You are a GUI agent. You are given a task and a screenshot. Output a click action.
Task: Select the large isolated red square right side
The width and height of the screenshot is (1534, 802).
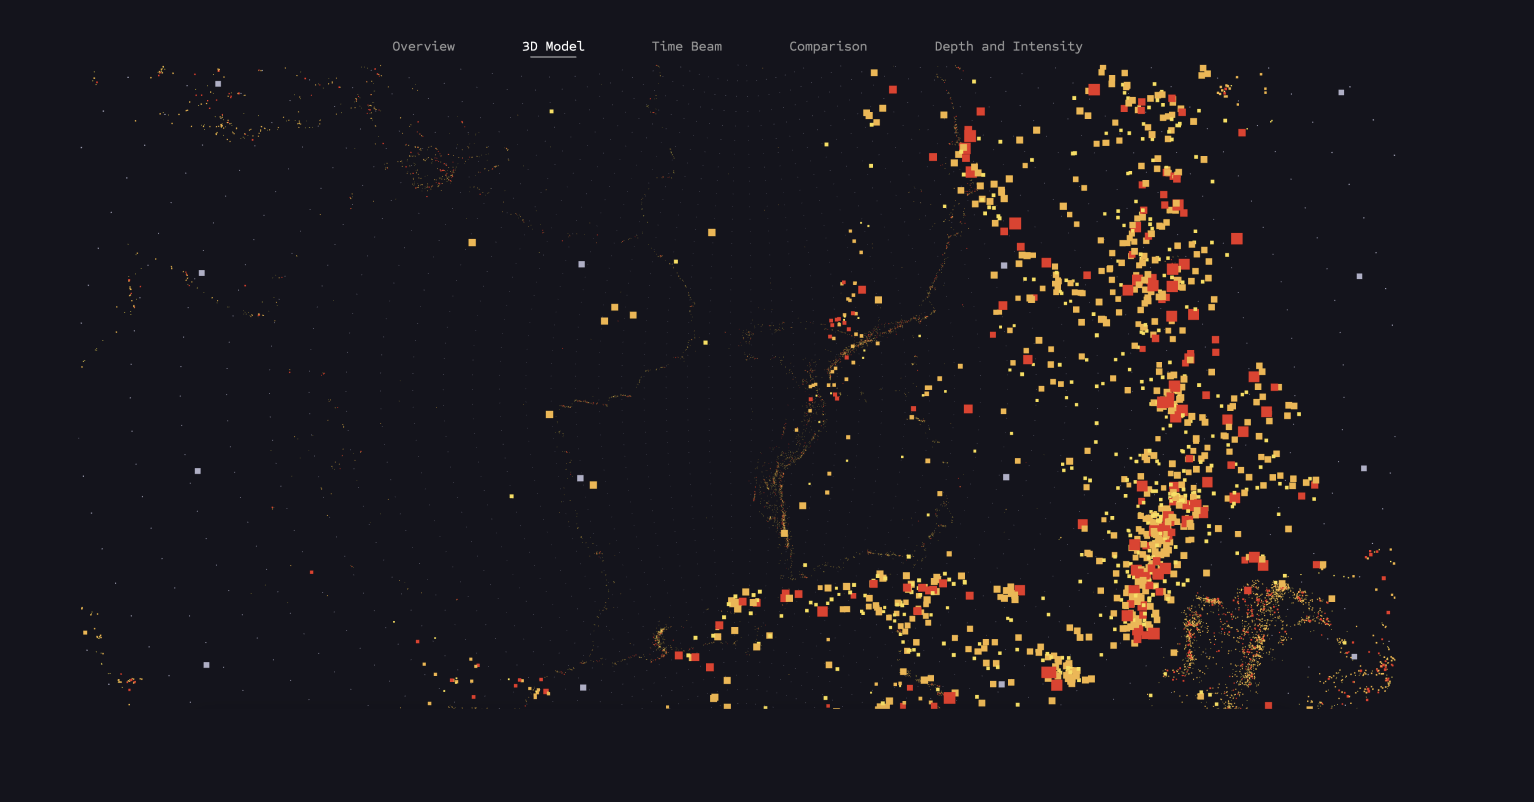coord(1237,238)
